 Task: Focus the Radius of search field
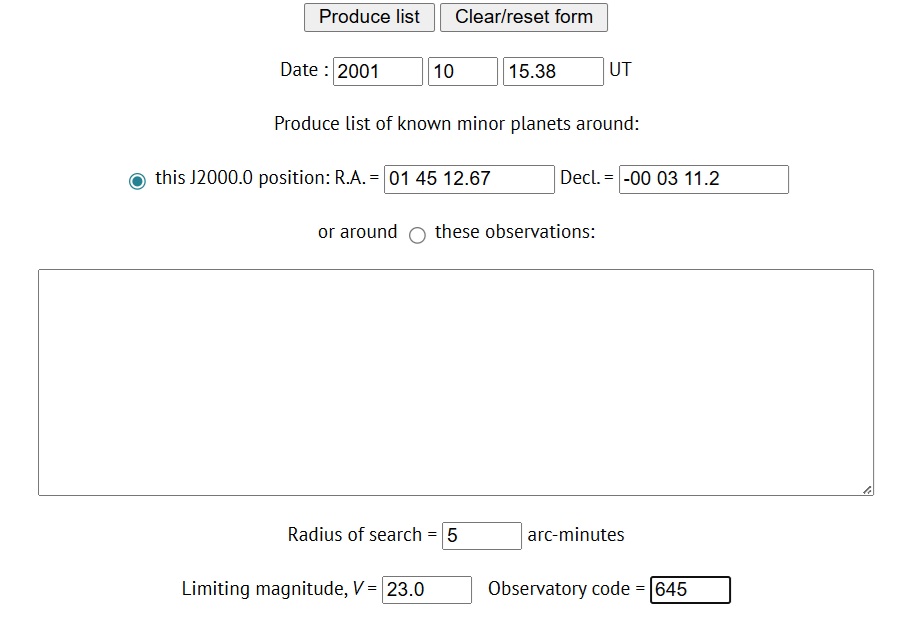point(482,536)
